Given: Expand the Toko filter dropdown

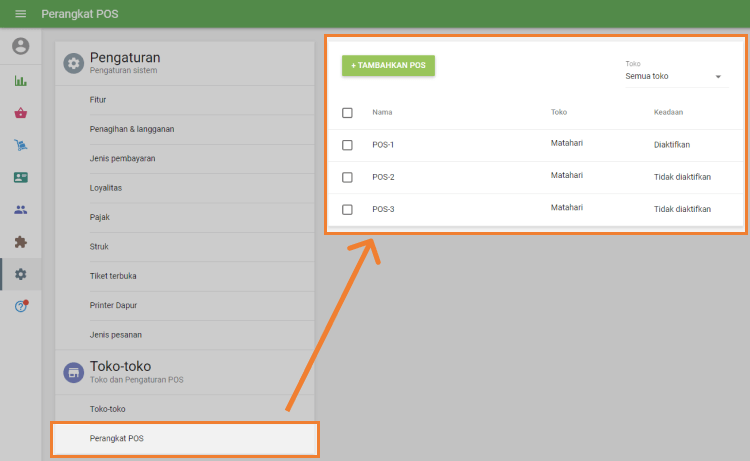Looking at the screenshot, I should coord(676,76).
